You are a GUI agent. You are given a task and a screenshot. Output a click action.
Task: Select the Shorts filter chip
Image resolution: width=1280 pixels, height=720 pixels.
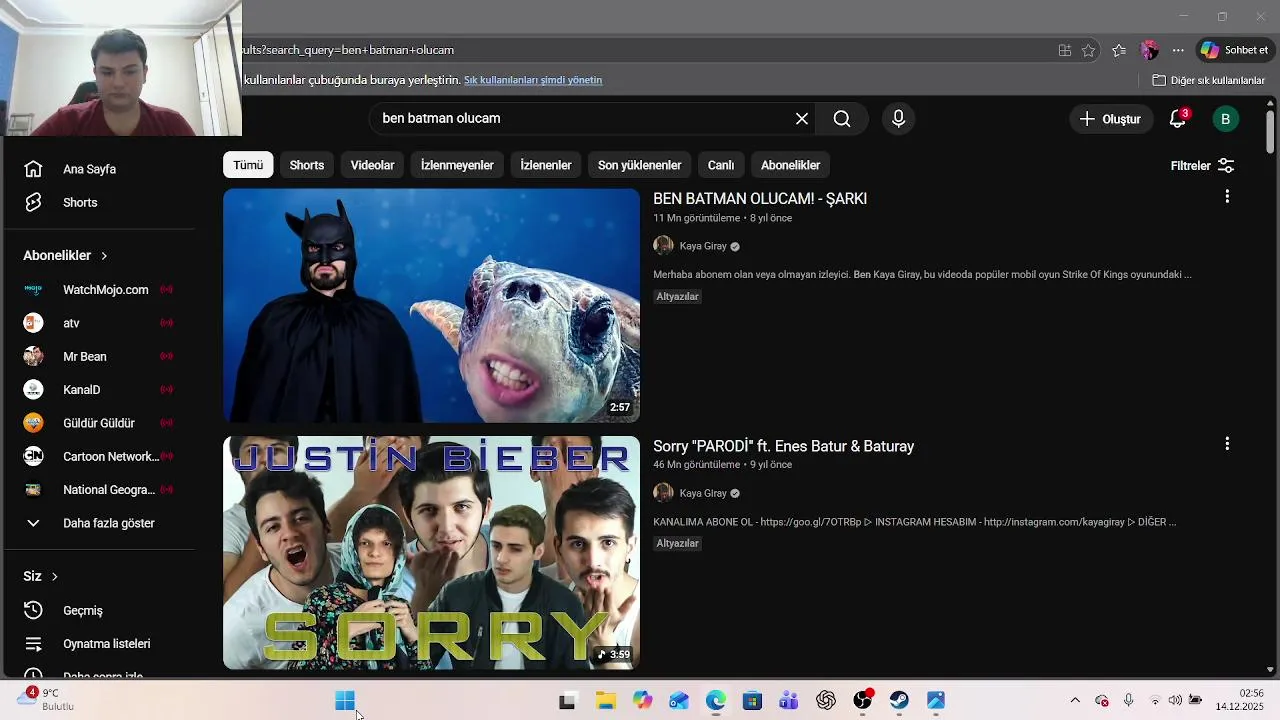coord(307,165)
